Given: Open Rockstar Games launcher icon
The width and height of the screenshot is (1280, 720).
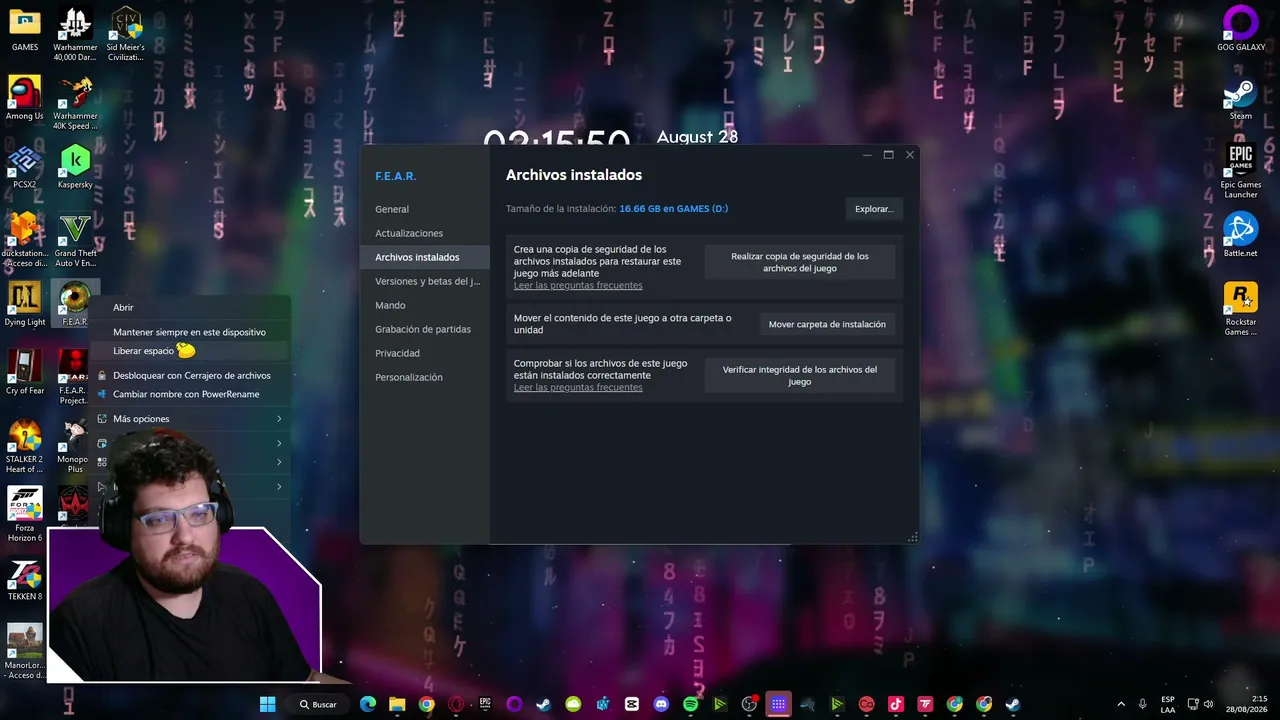Looking at the screenshot, I should coord(1241,309).
